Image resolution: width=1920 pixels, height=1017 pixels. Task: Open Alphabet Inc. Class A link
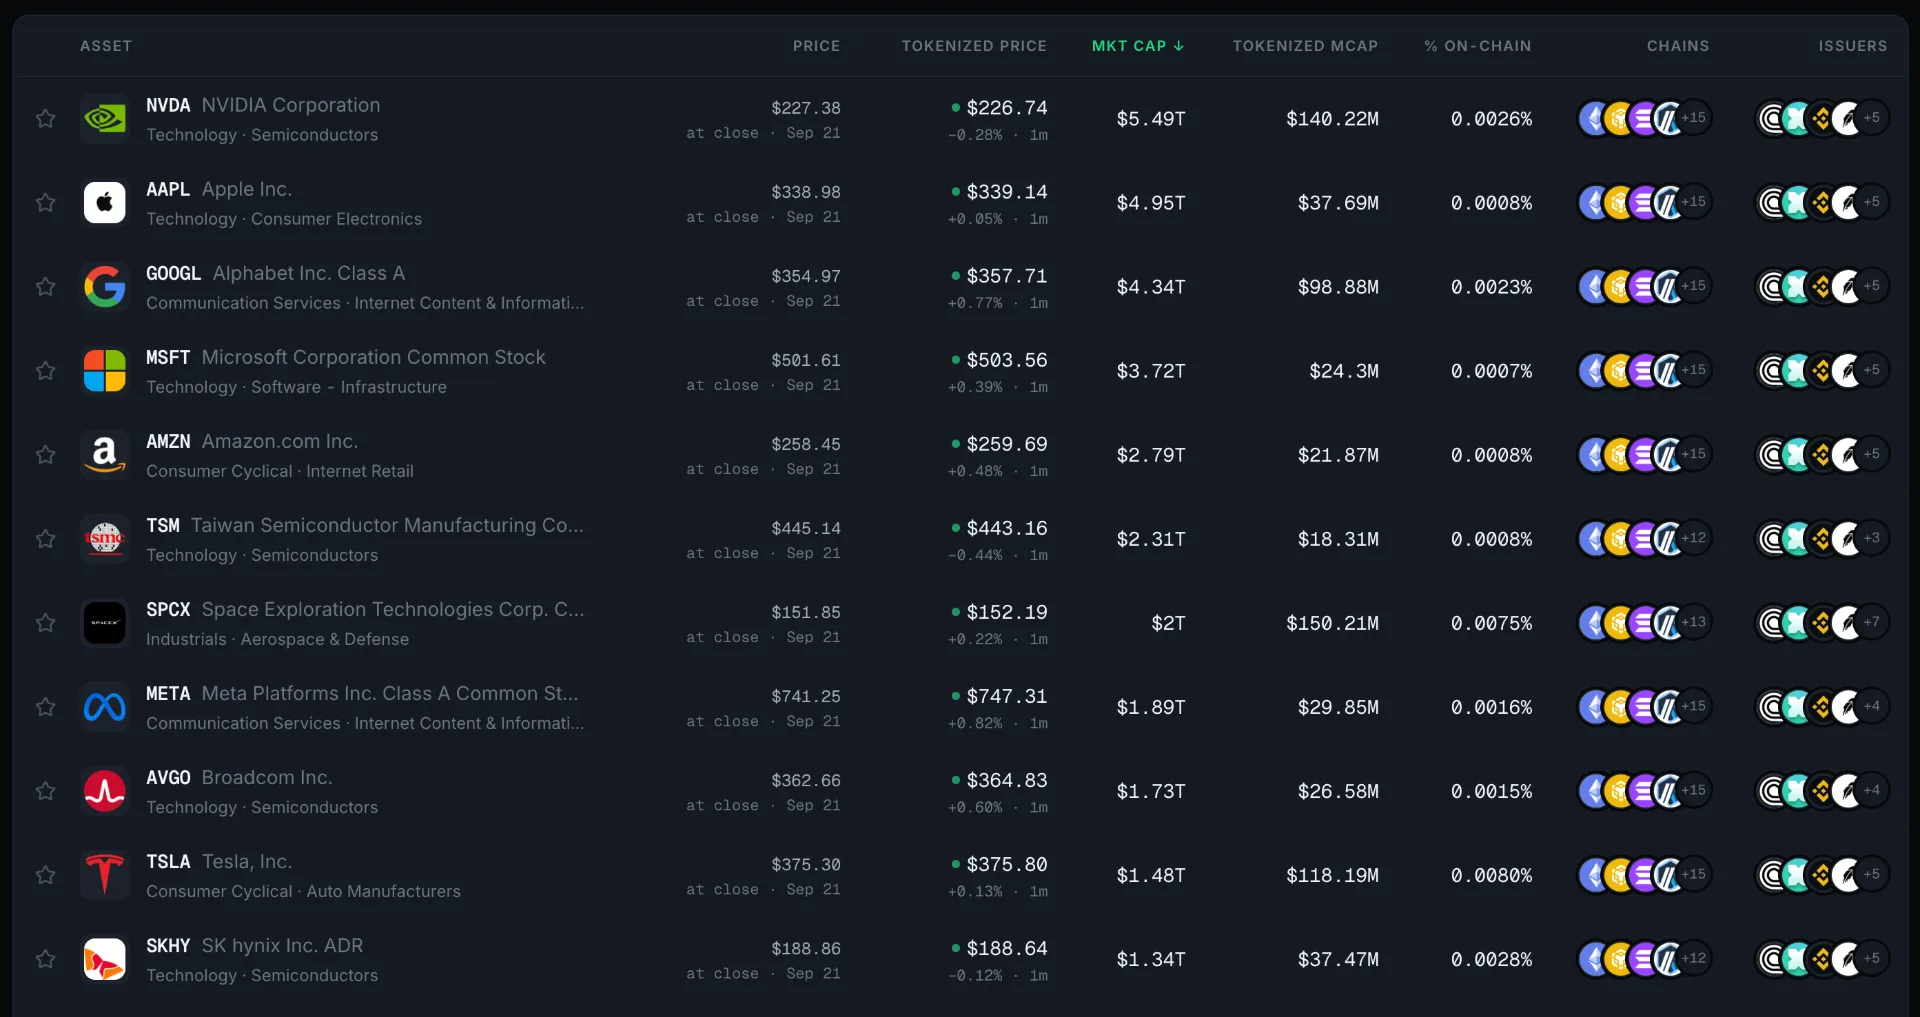tap(309, 273)
